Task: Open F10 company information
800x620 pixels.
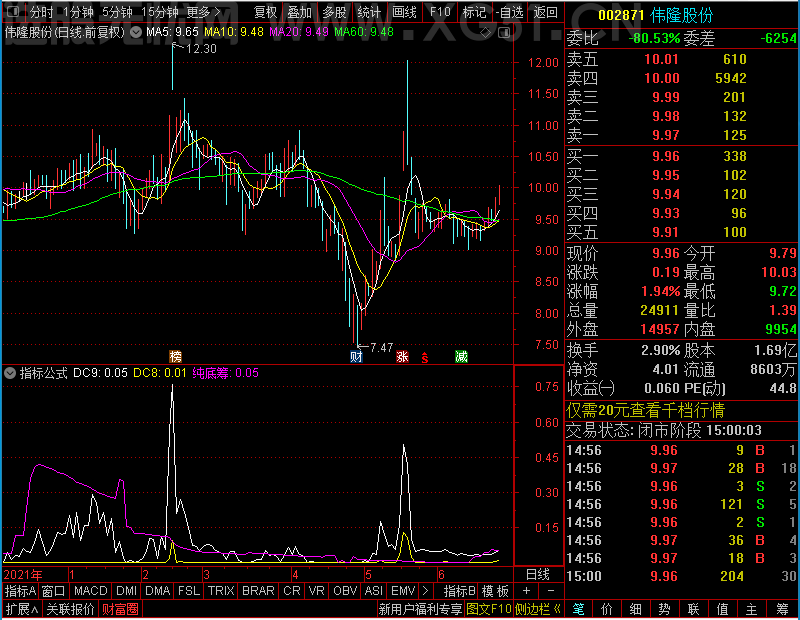Action: pos(440,12)
